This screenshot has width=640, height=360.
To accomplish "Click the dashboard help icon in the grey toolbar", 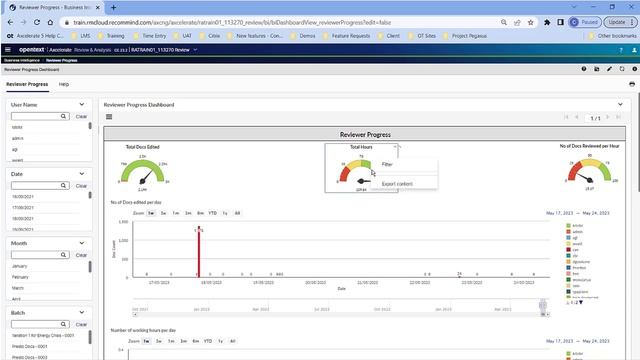I will tap(584, 69).
